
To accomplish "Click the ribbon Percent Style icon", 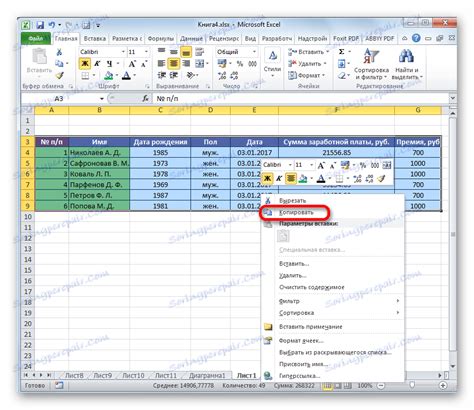I will (x=240, y=63).
